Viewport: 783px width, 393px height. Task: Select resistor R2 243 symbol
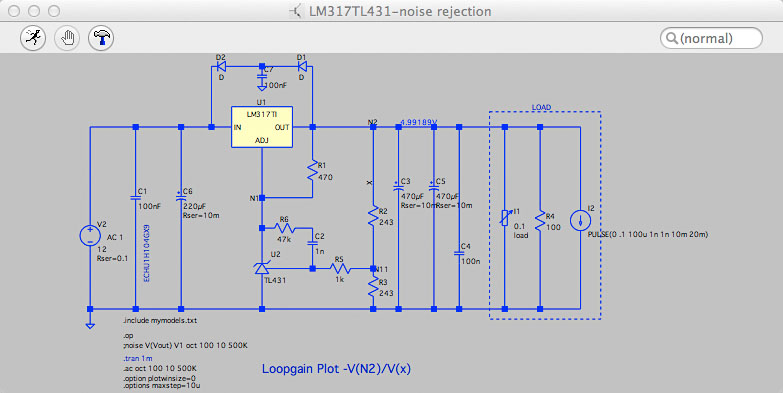pos(373,216)
